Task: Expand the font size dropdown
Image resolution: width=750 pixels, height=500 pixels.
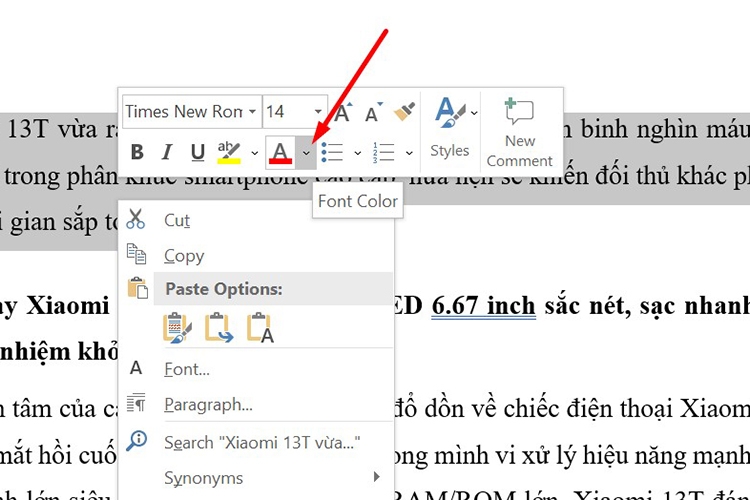Action: (318, 112)
